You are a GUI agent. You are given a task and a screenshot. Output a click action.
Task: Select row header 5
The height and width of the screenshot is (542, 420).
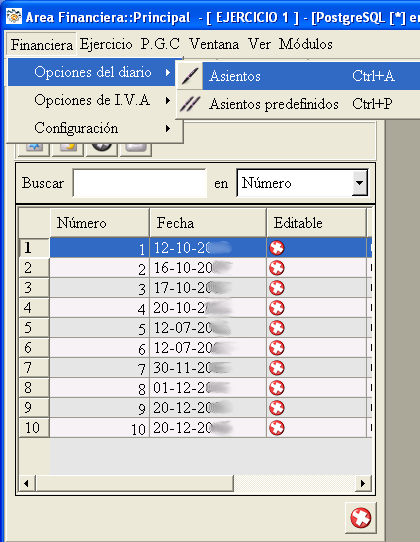tap(34, 328)
